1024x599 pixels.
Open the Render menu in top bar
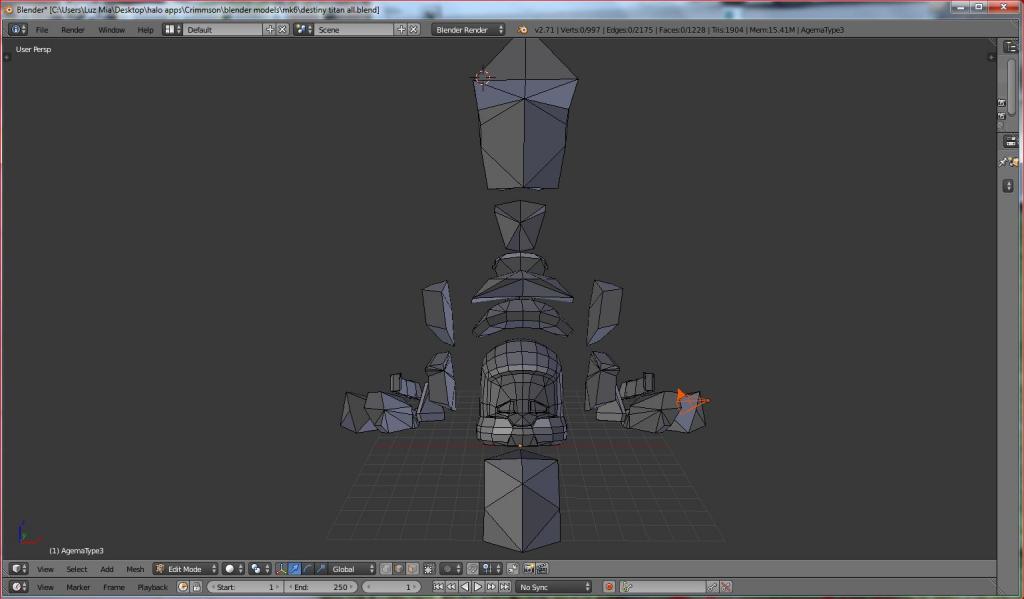(x=73, y=30)
